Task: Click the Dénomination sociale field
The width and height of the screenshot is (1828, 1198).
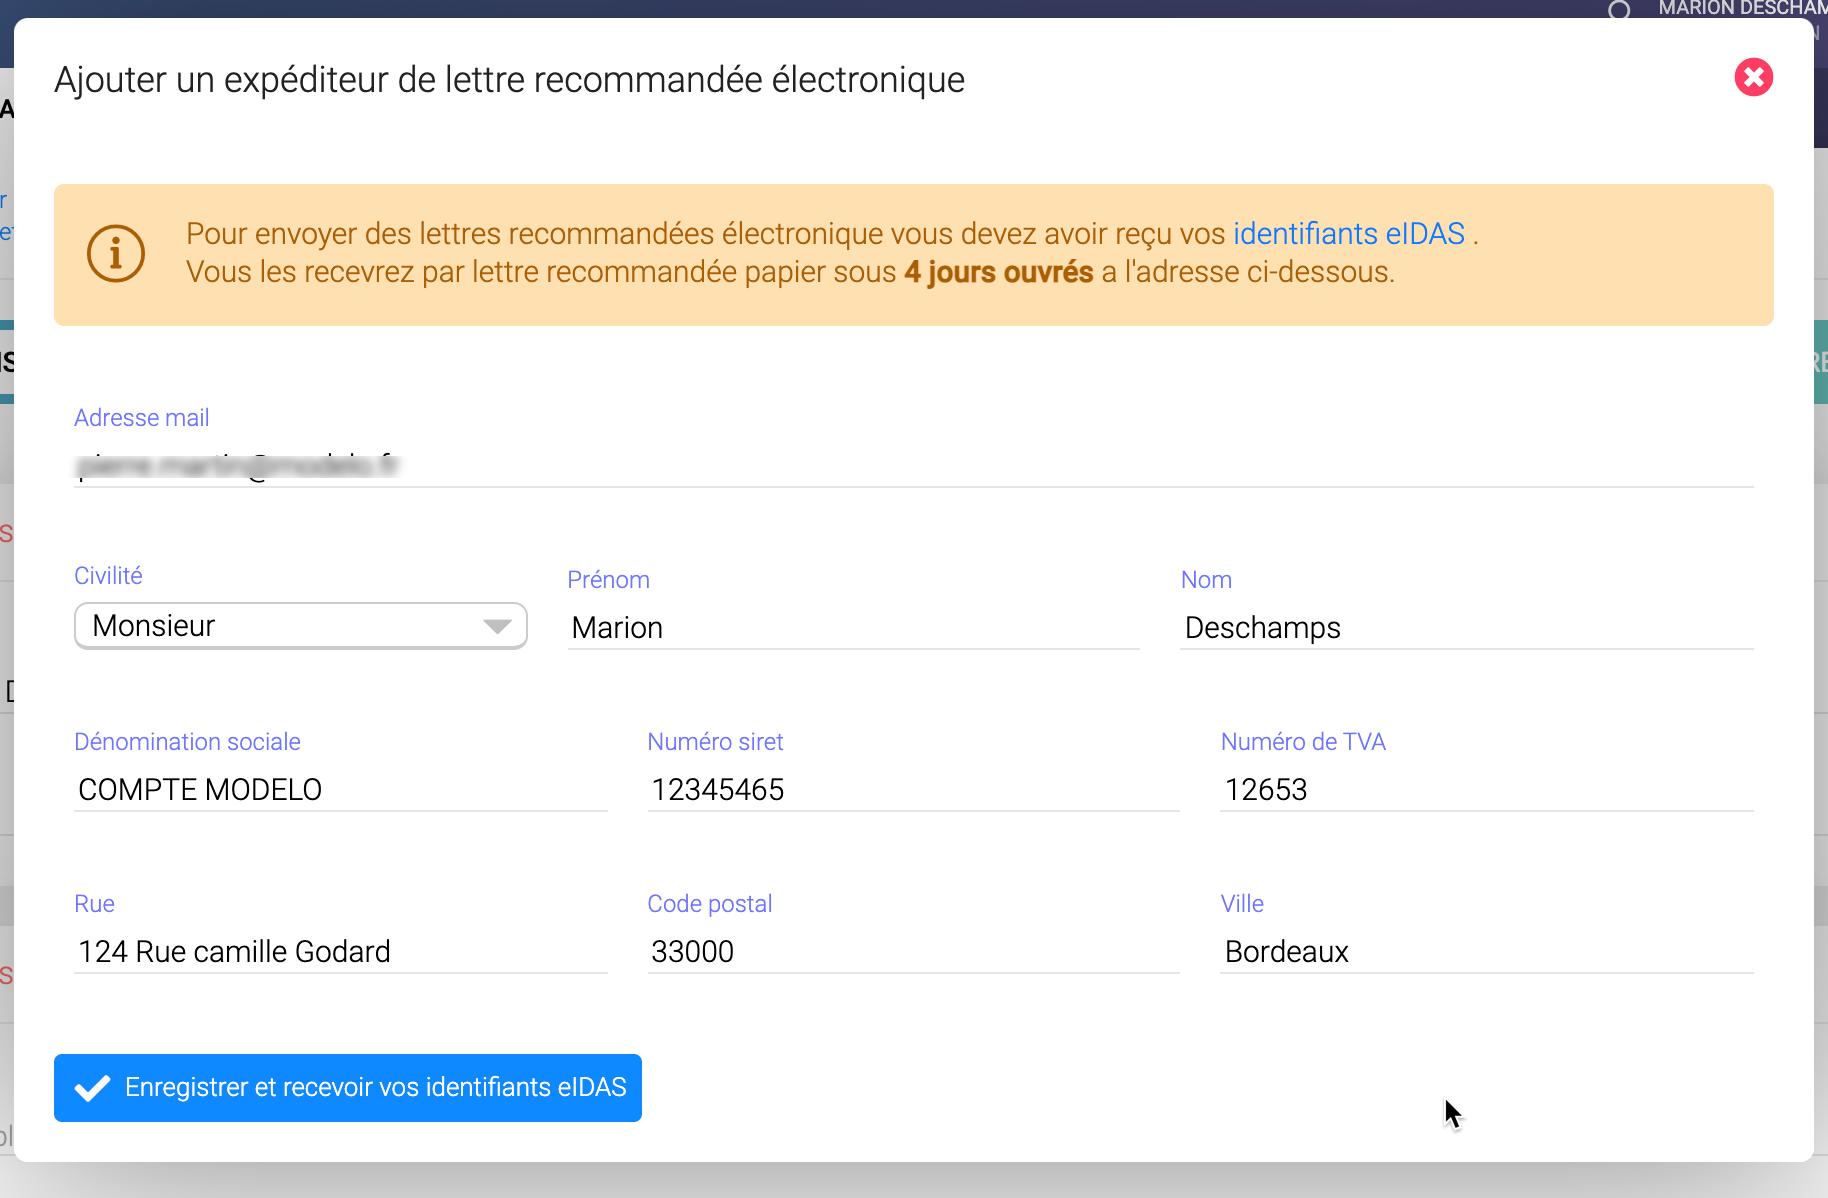Action: pyautogui.click(x=340, y=790)
